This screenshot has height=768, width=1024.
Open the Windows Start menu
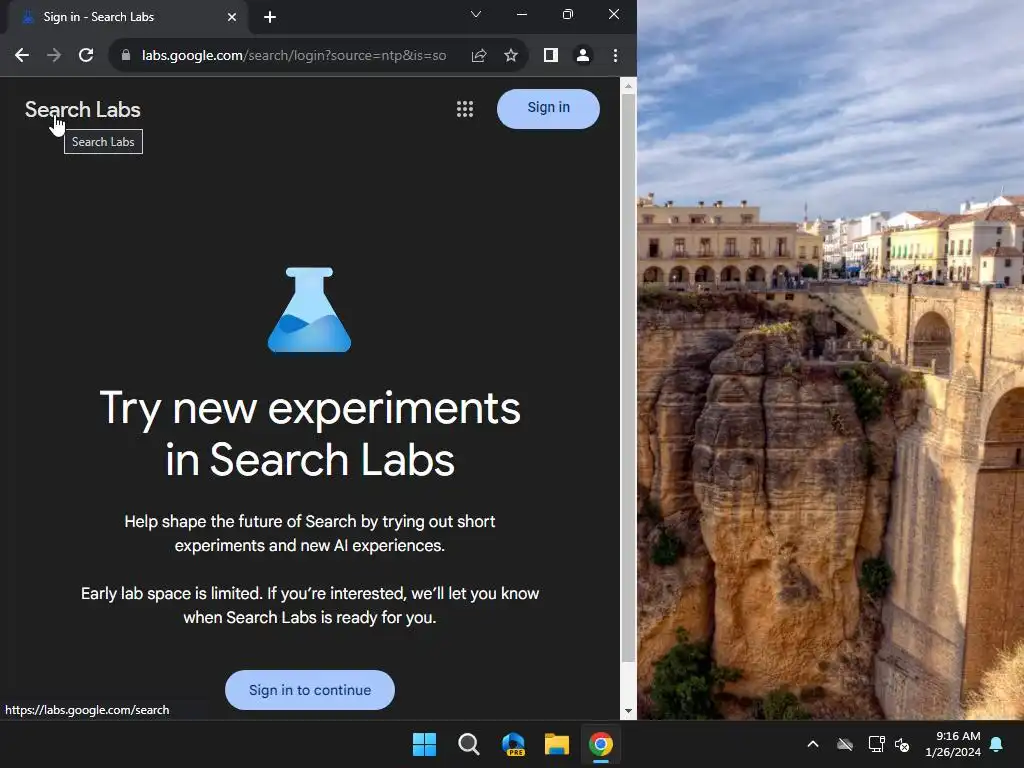coord(424,744)
